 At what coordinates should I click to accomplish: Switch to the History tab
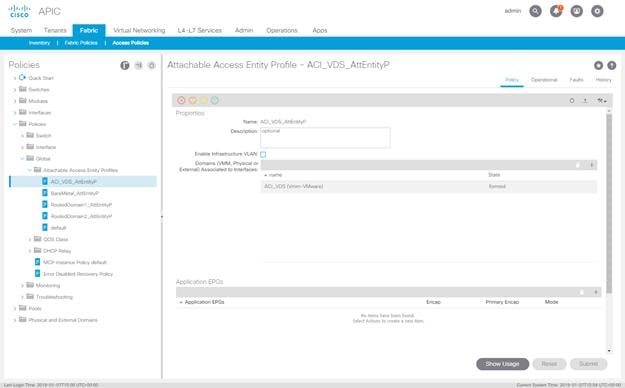click(603, 80)
